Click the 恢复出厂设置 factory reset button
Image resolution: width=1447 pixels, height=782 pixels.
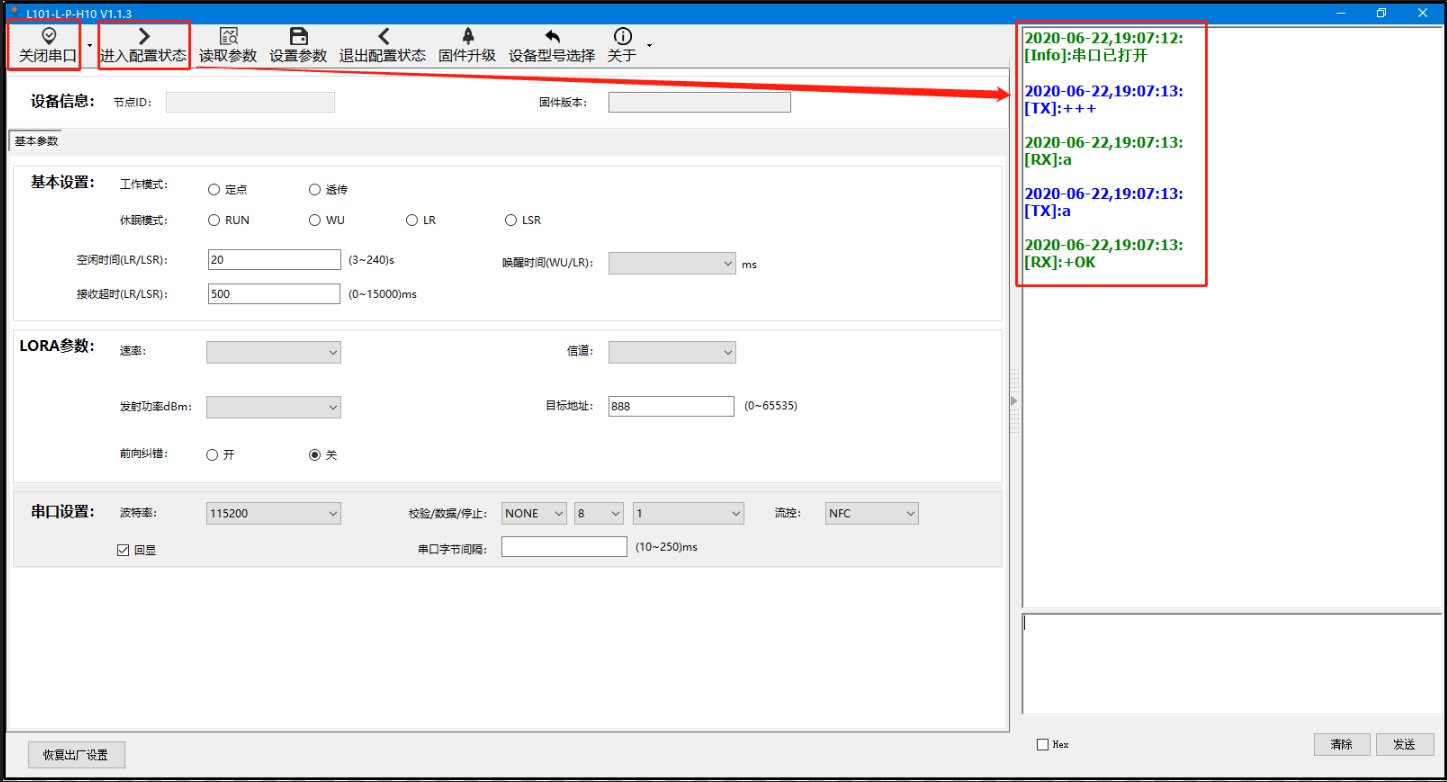[75, 755]
